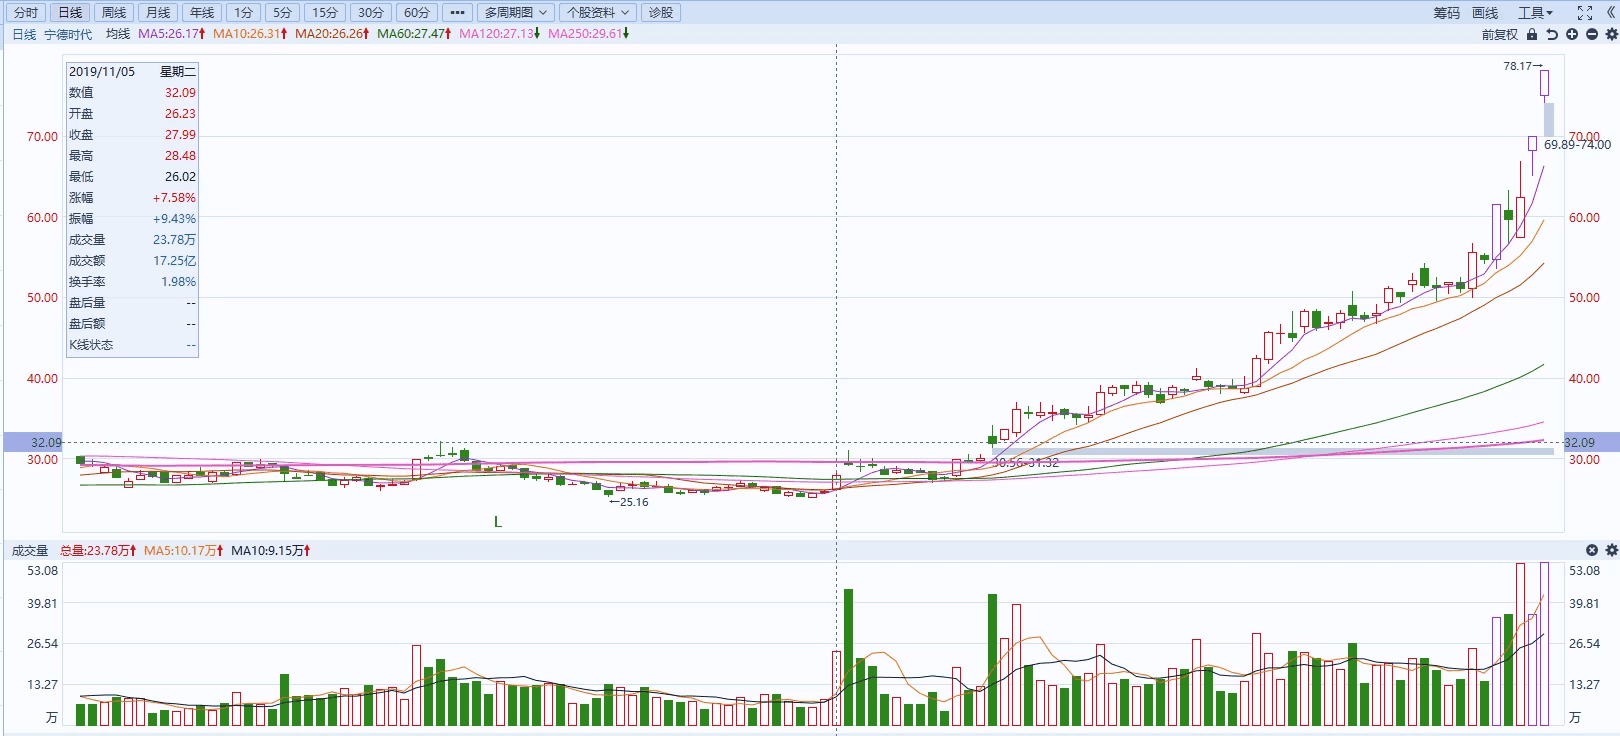Expand the 多周期图 dropdown
Viewport: 1620px width, 736px height.
point(515,13)
